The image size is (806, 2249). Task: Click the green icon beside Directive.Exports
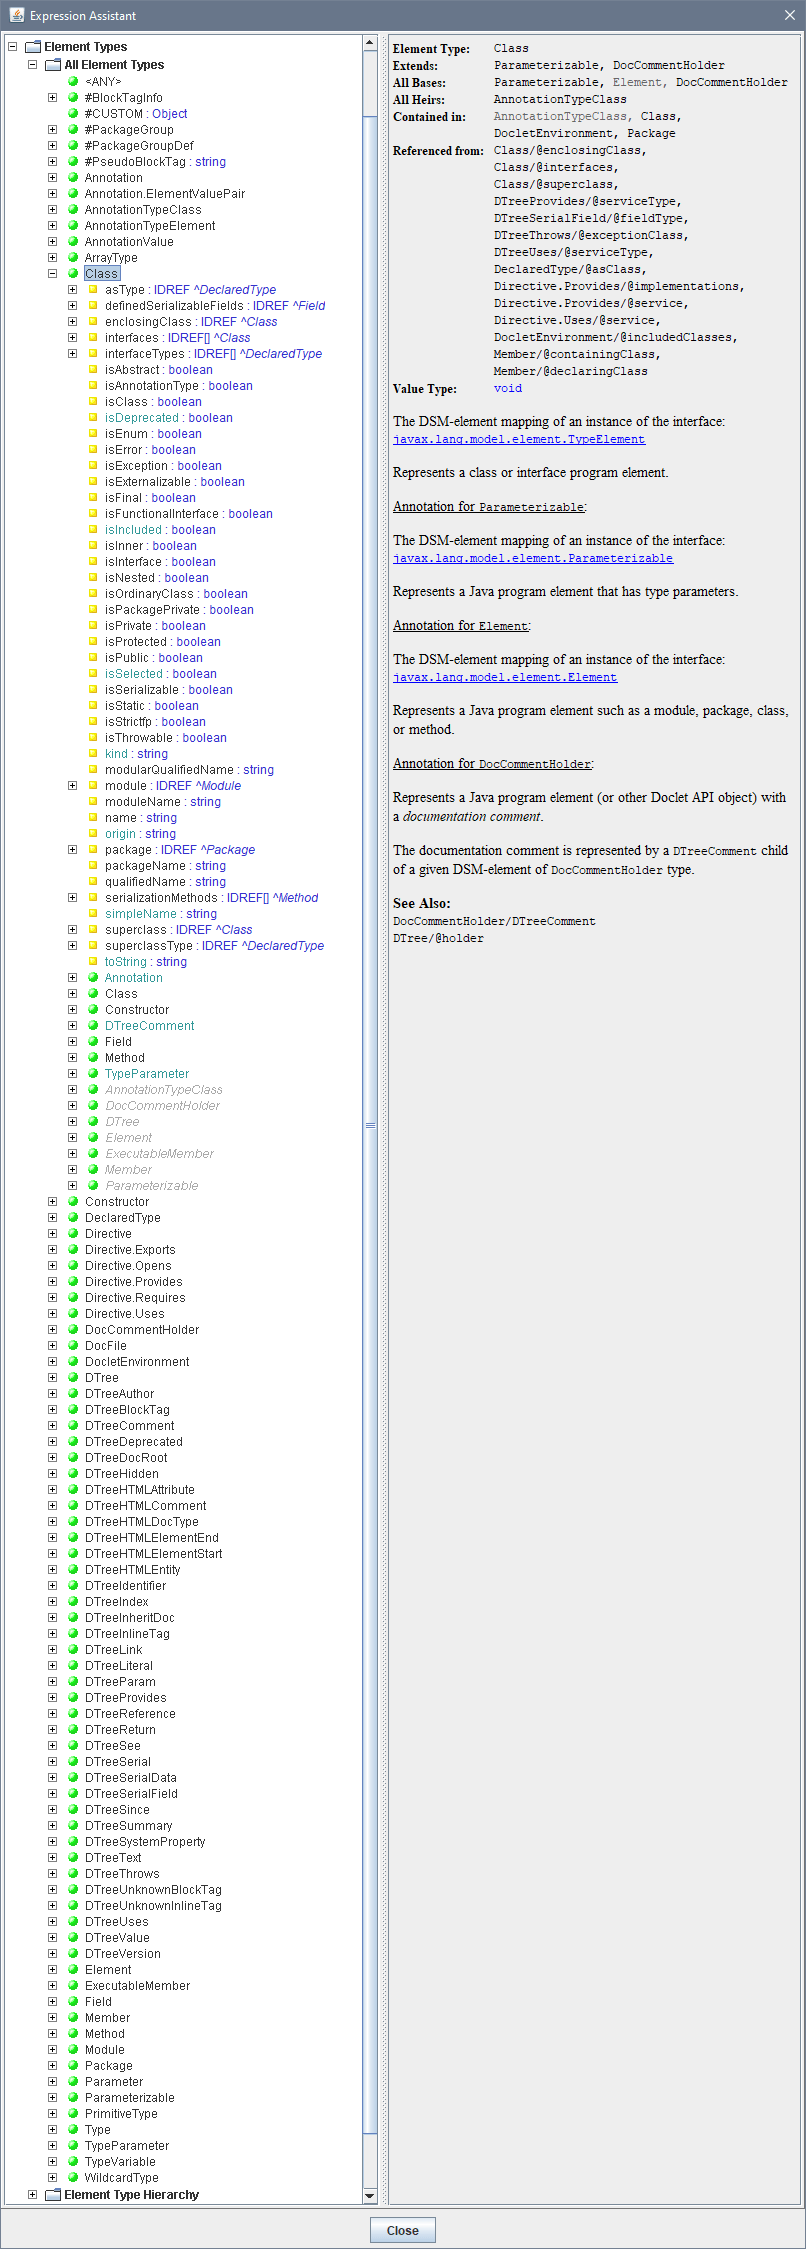(x=73, y=1250)
